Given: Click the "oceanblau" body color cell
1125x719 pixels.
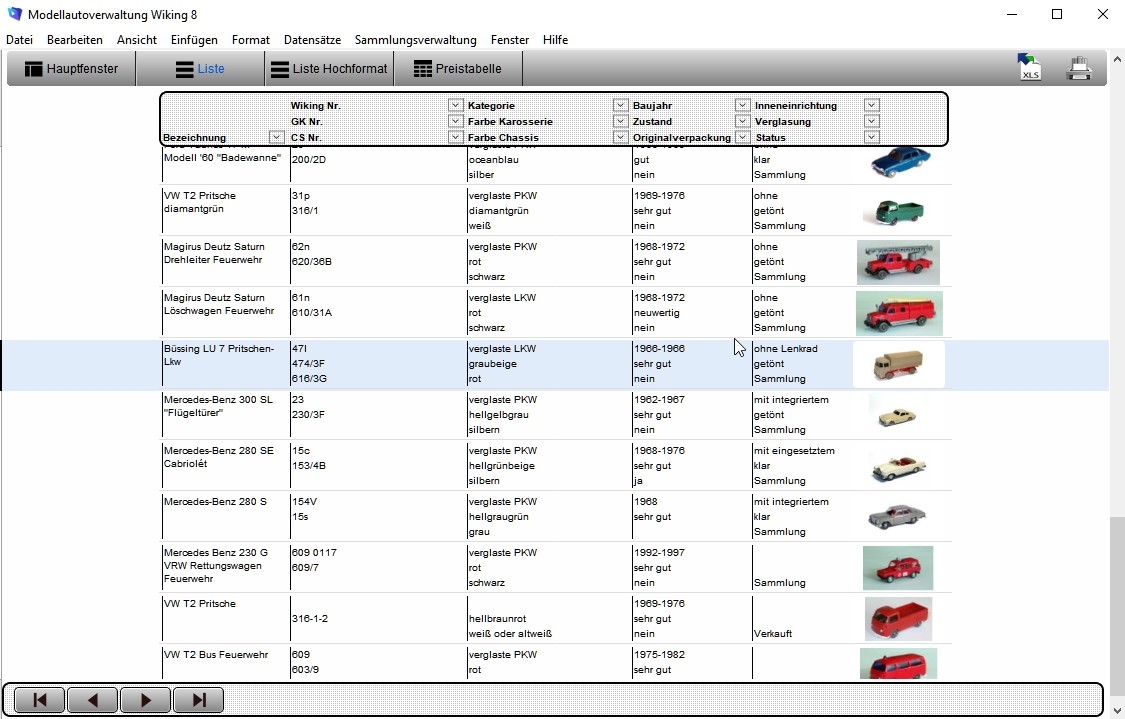Looking at the screenshot, I should (x=493, y=160).
